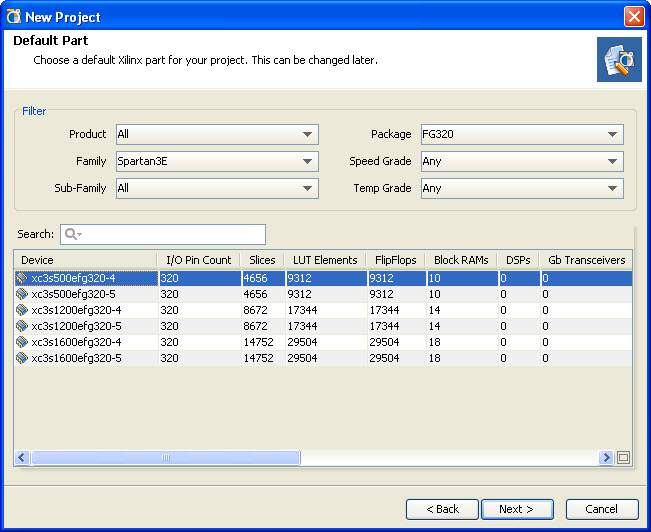The width and height of the screenshot is (651, 532).
Task: Click the chip icon beside xc3s500efg320-4
Action: coord(22,278)
